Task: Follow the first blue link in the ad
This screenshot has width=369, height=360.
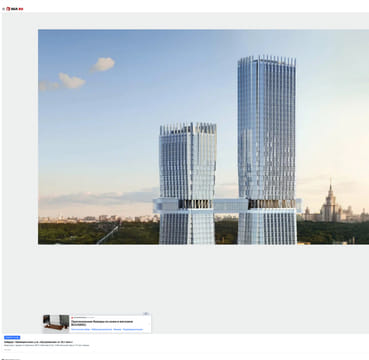Action: tap(80, 329)
